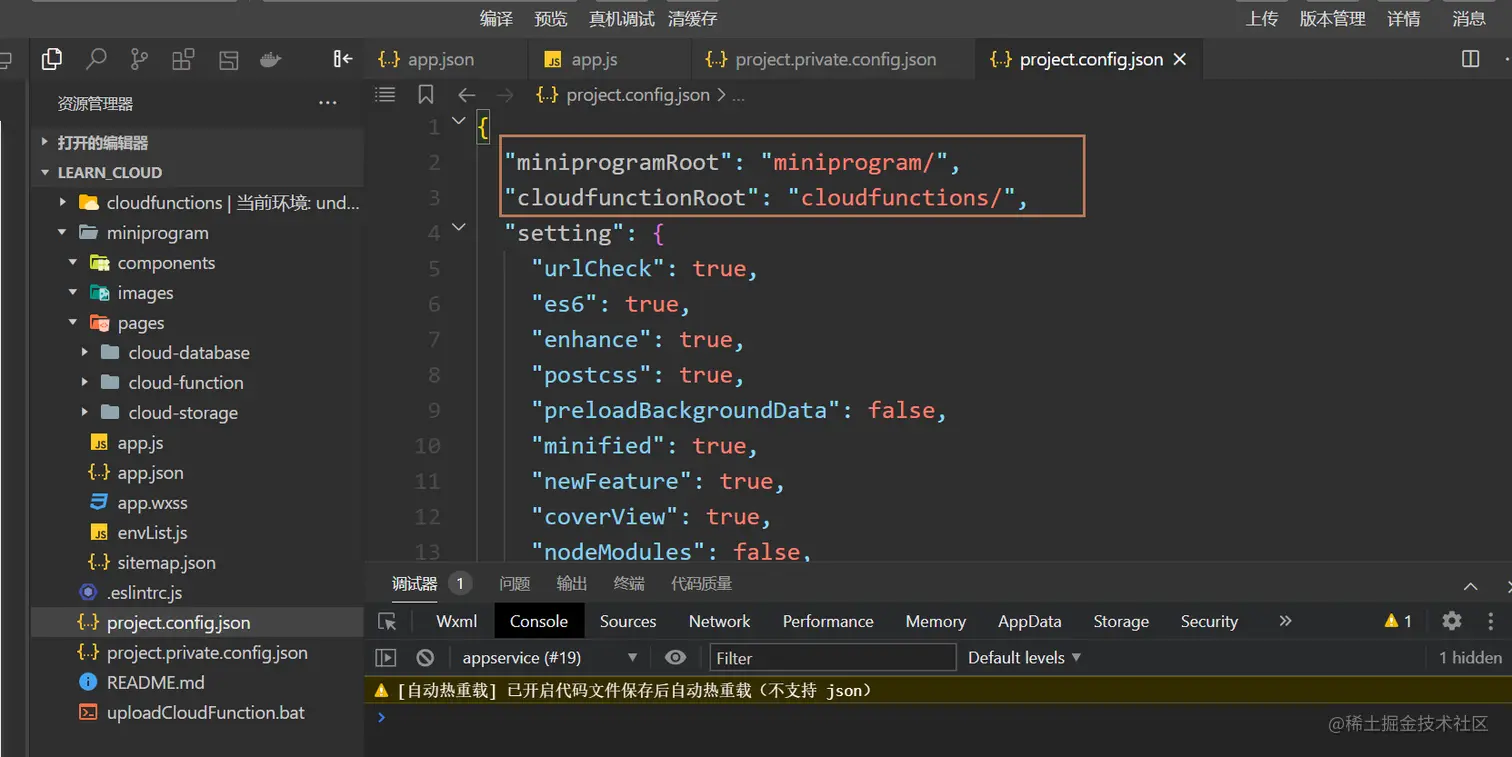This screenshot has height=757, width=1512.
Task: Open devtools settings gear
Action: point(1452,621)
